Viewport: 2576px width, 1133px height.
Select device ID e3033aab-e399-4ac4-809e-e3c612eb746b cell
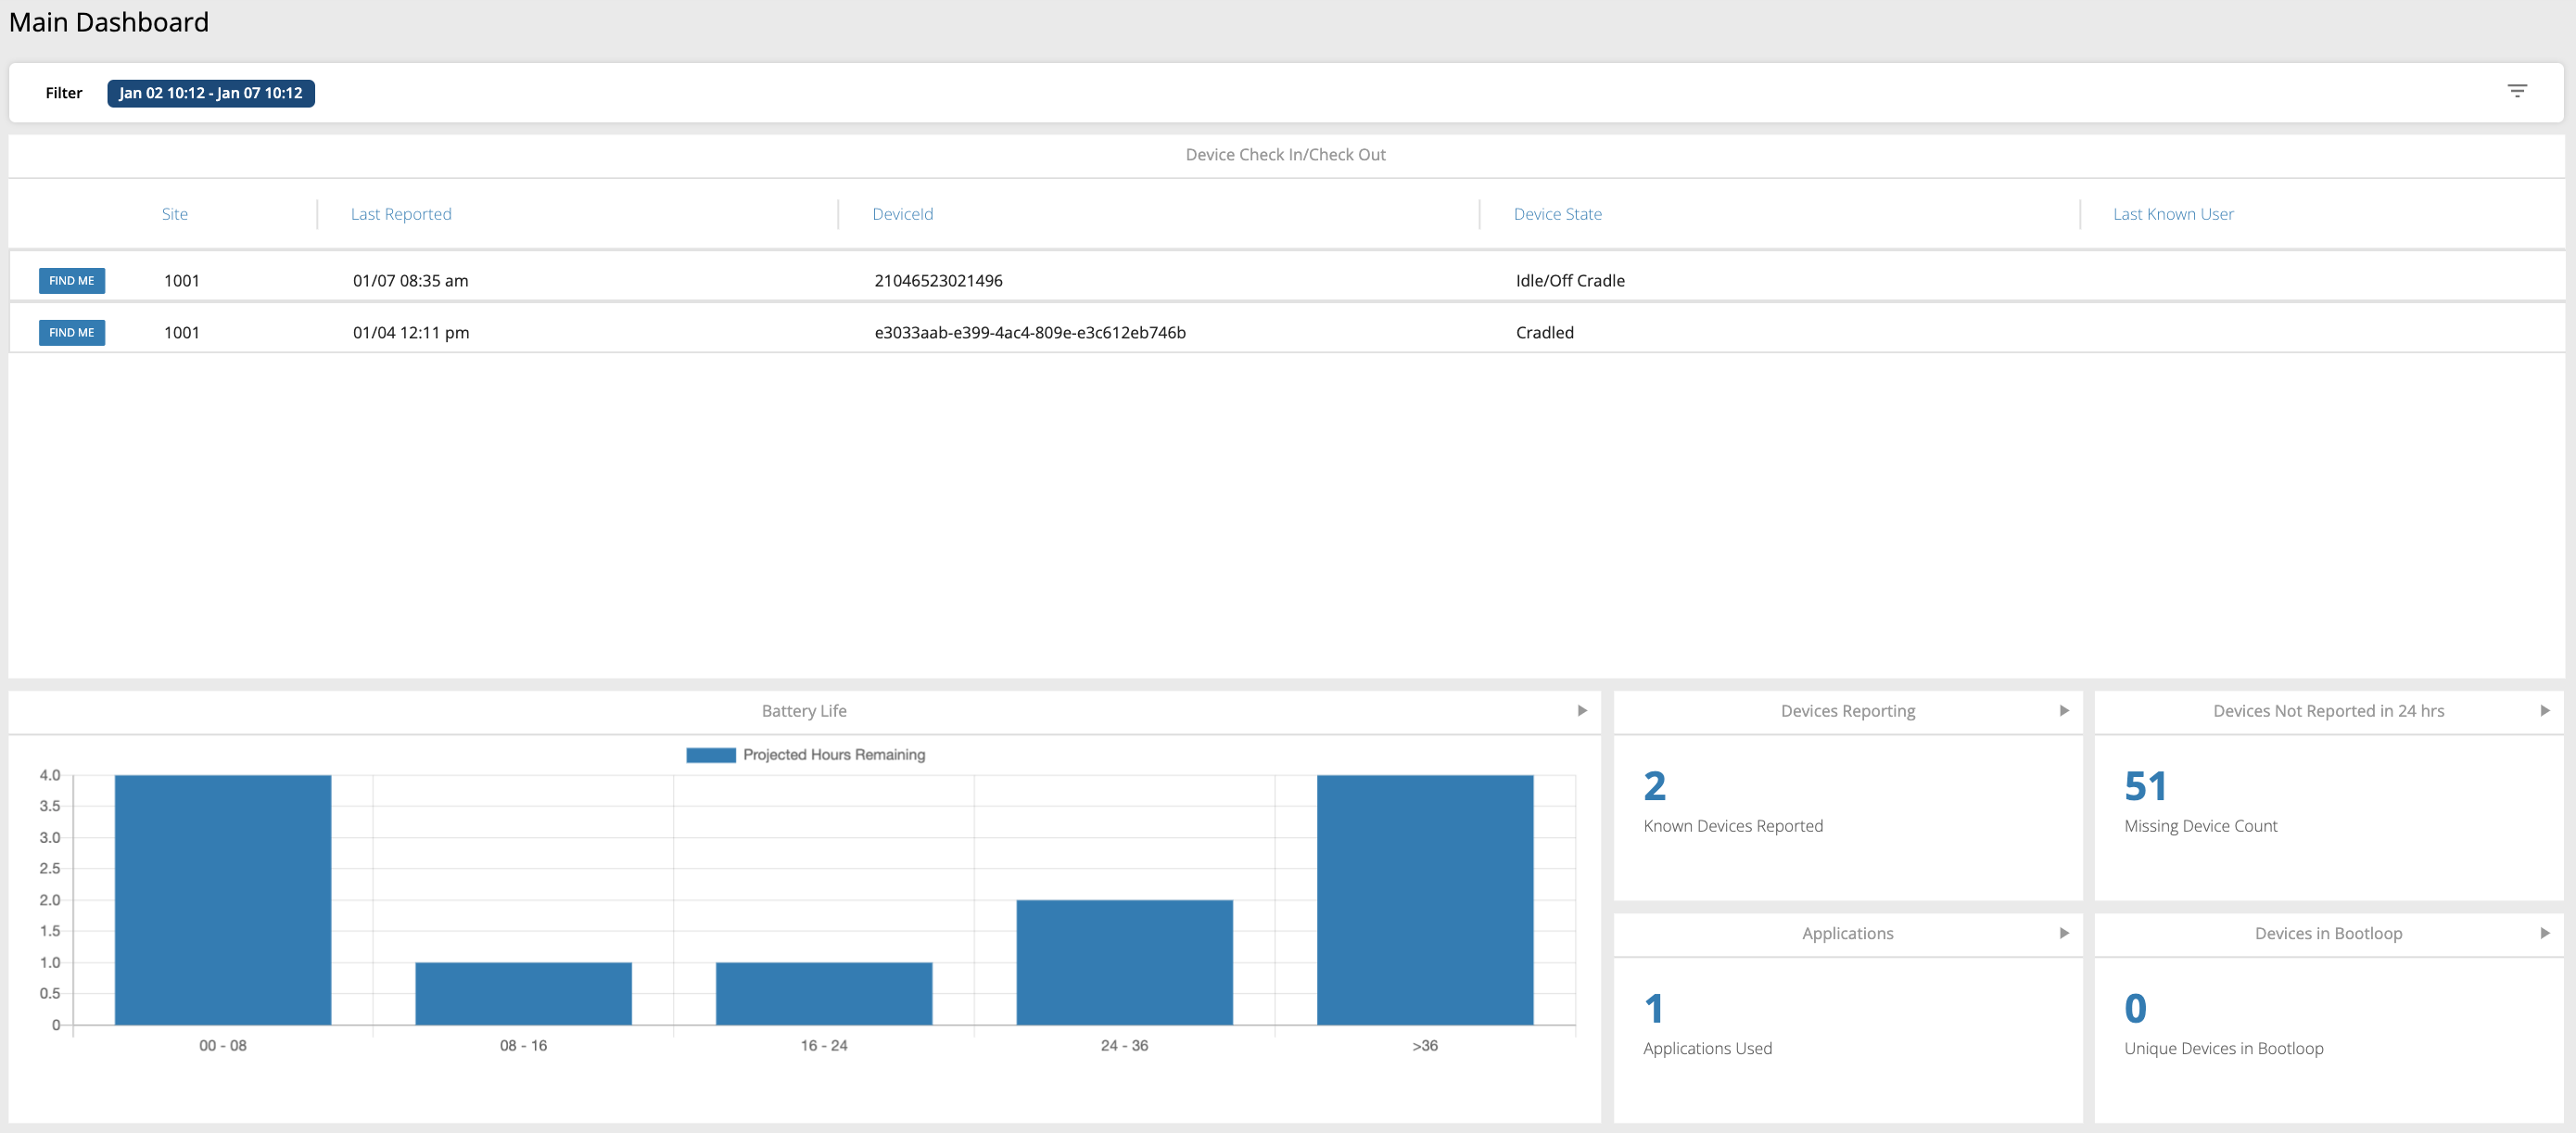point(1030,333)
